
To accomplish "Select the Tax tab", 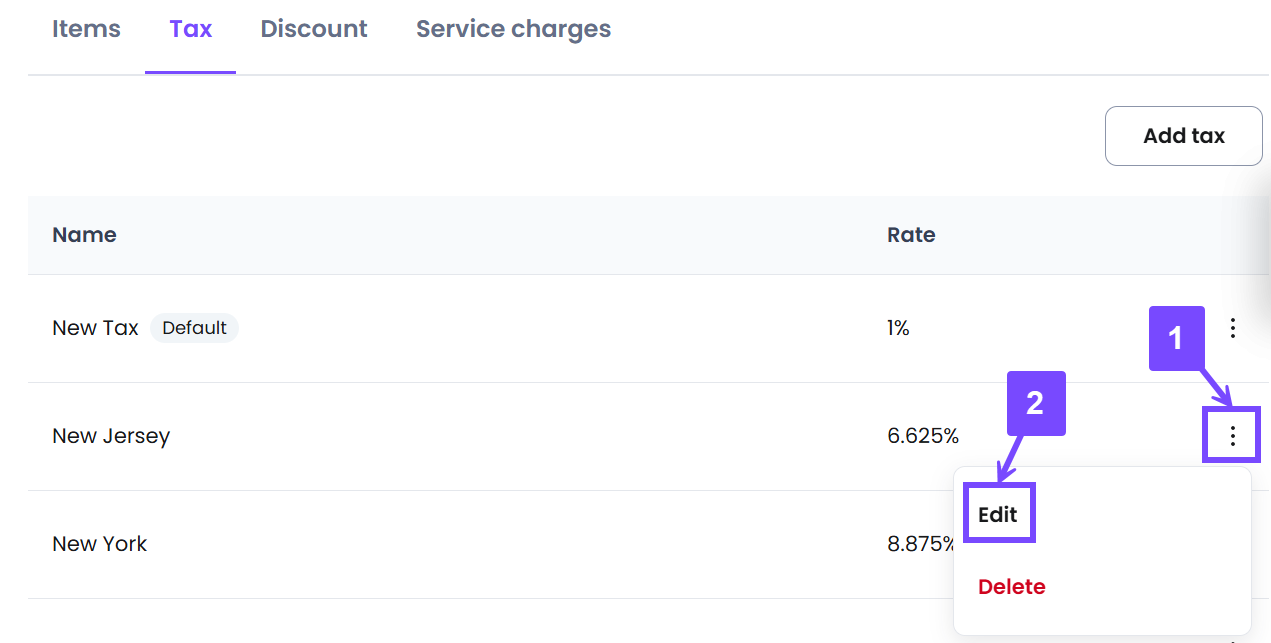I will tap(191, 29).
